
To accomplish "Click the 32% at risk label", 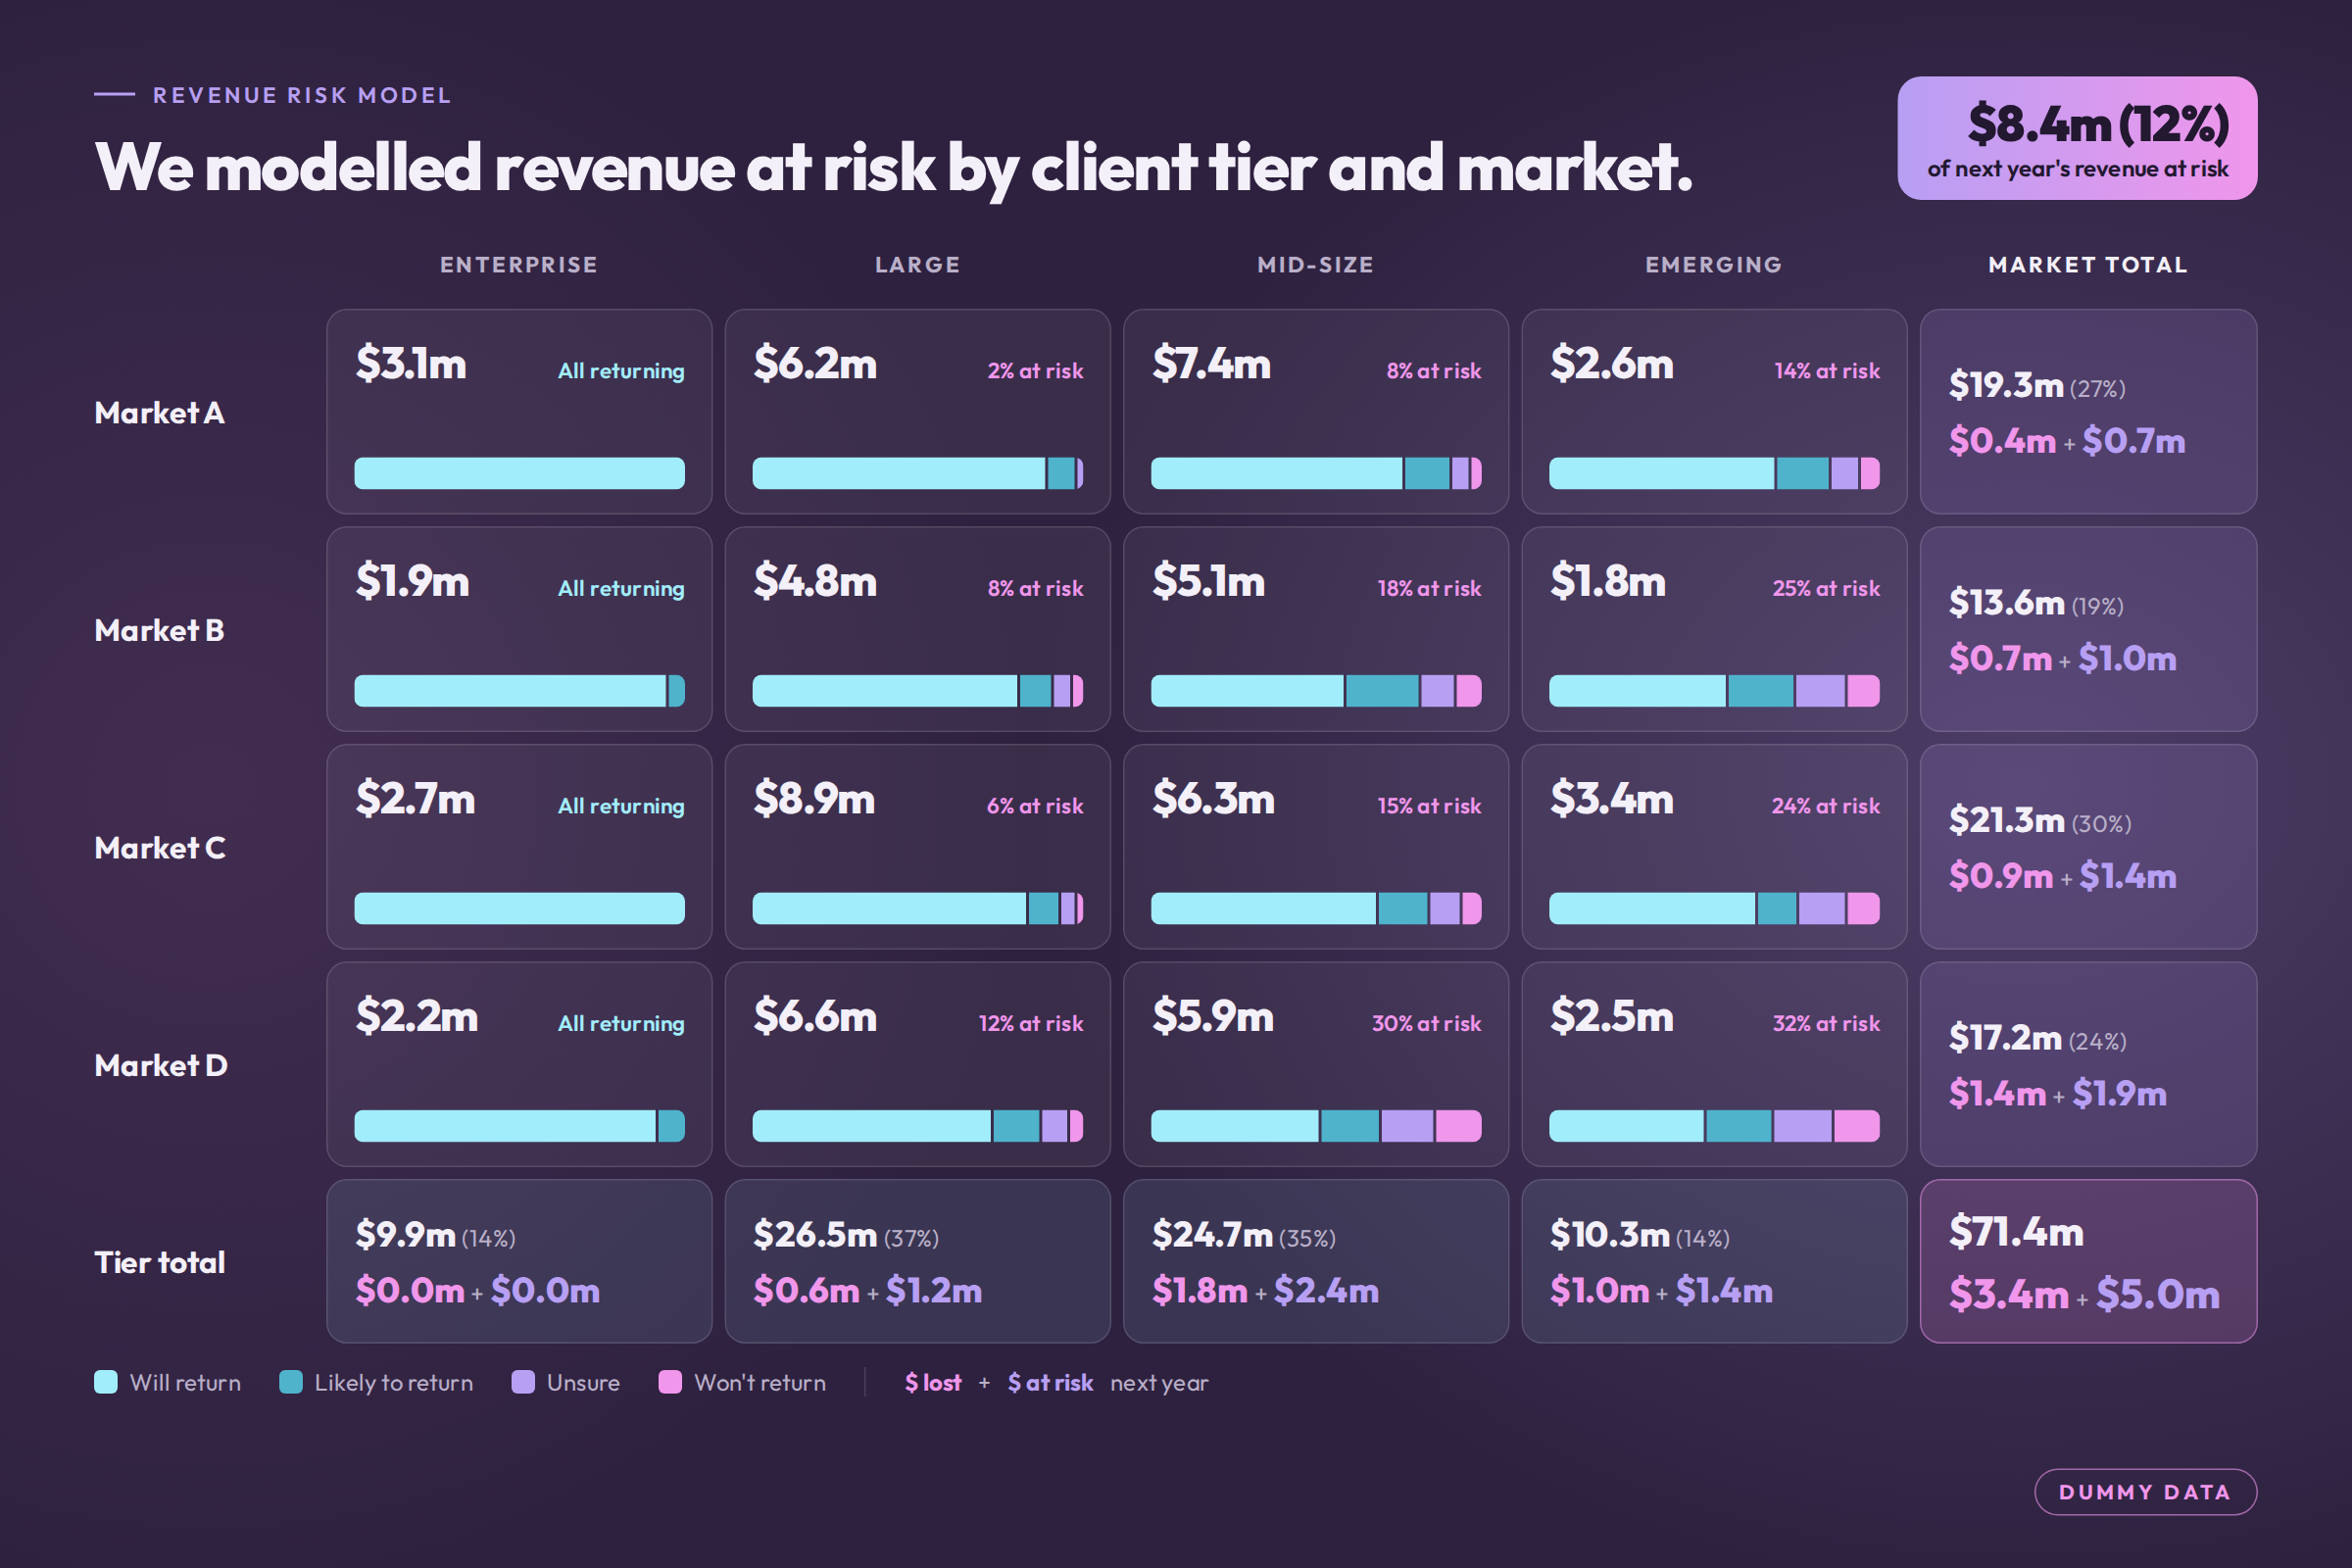I will [x=1826, y=1024].
